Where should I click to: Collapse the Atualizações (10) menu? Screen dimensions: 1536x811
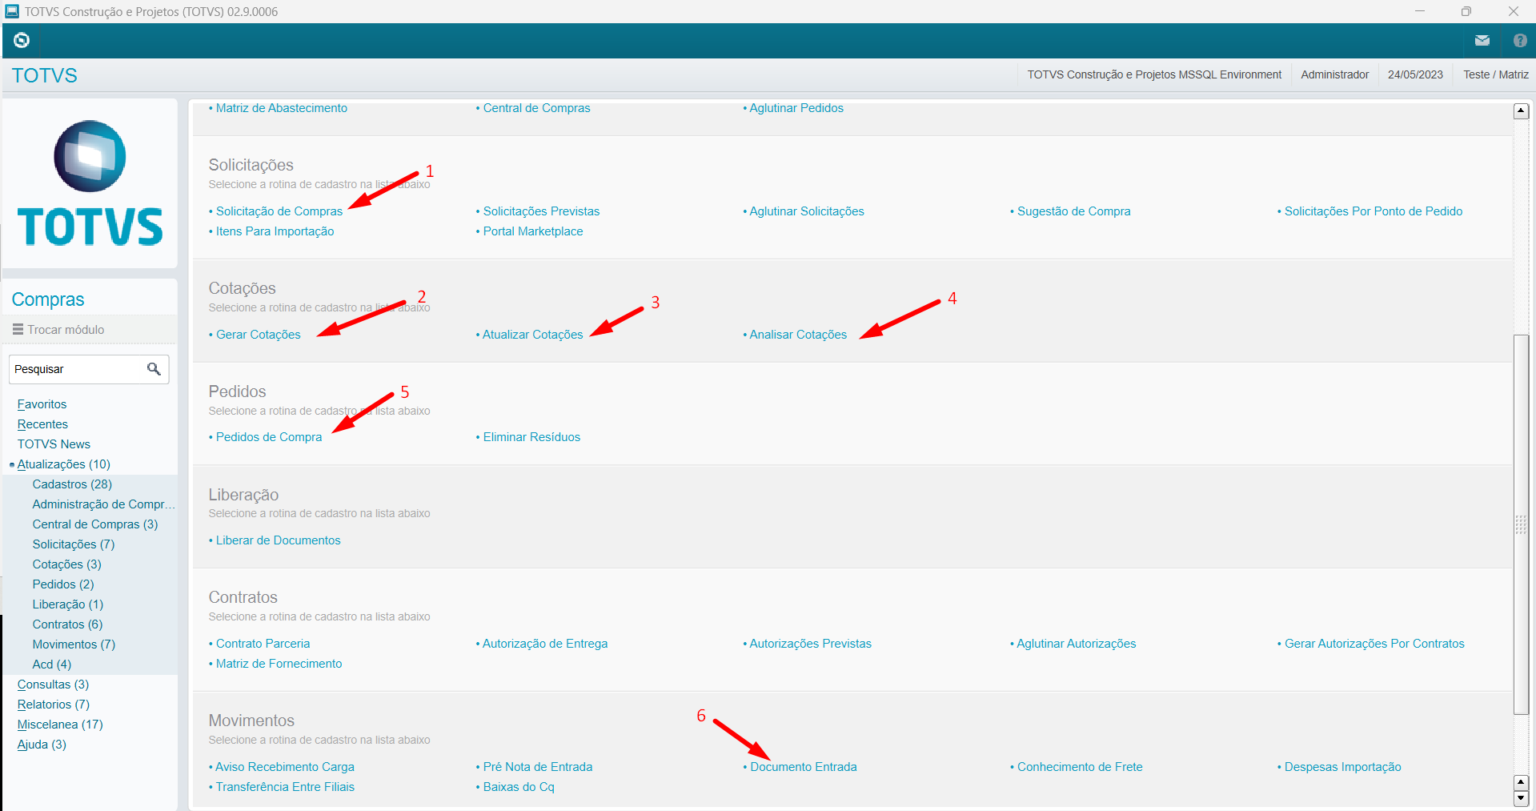tap(64, 464)
